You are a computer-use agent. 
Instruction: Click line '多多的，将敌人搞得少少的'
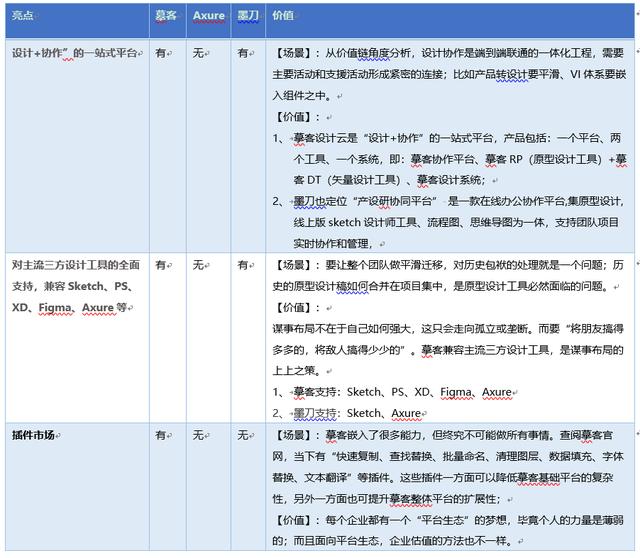[448, 350]
